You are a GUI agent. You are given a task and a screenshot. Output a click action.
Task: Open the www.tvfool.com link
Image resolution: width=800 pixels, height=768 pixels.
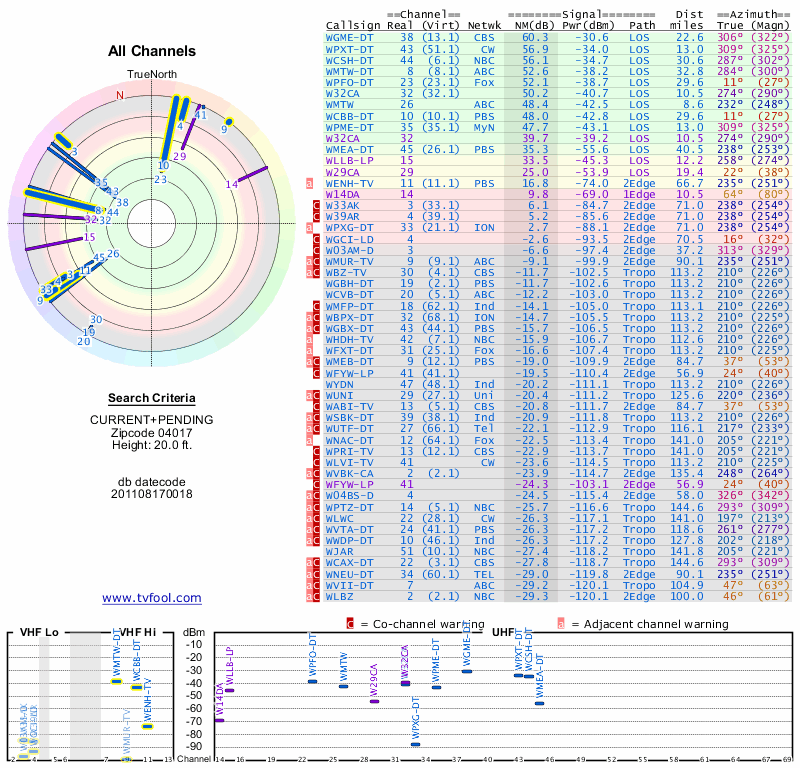pyautogui.click(x=152, y=598)
